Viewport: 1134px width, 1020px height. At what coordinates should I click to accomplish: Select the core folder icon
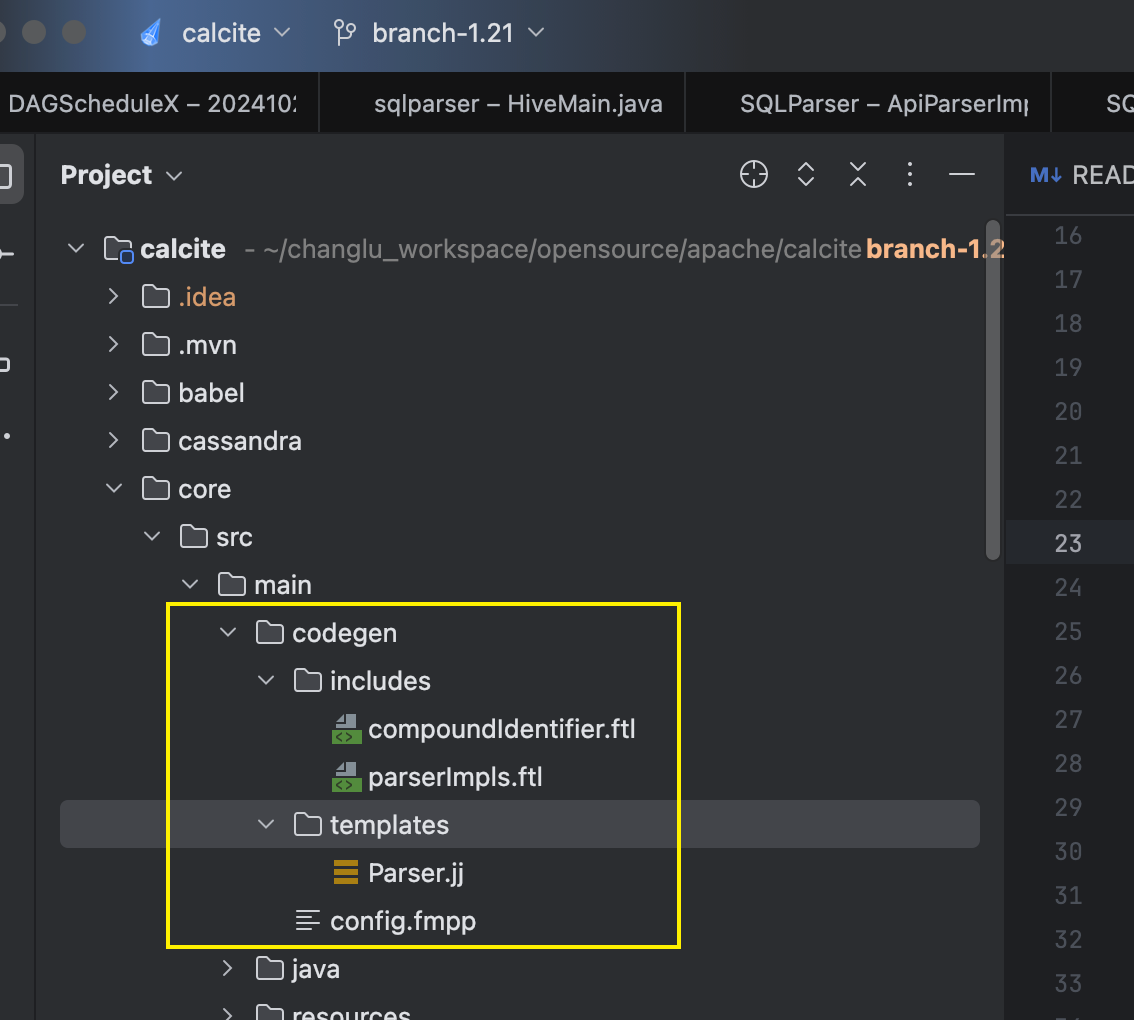click(x=155, y=488)
